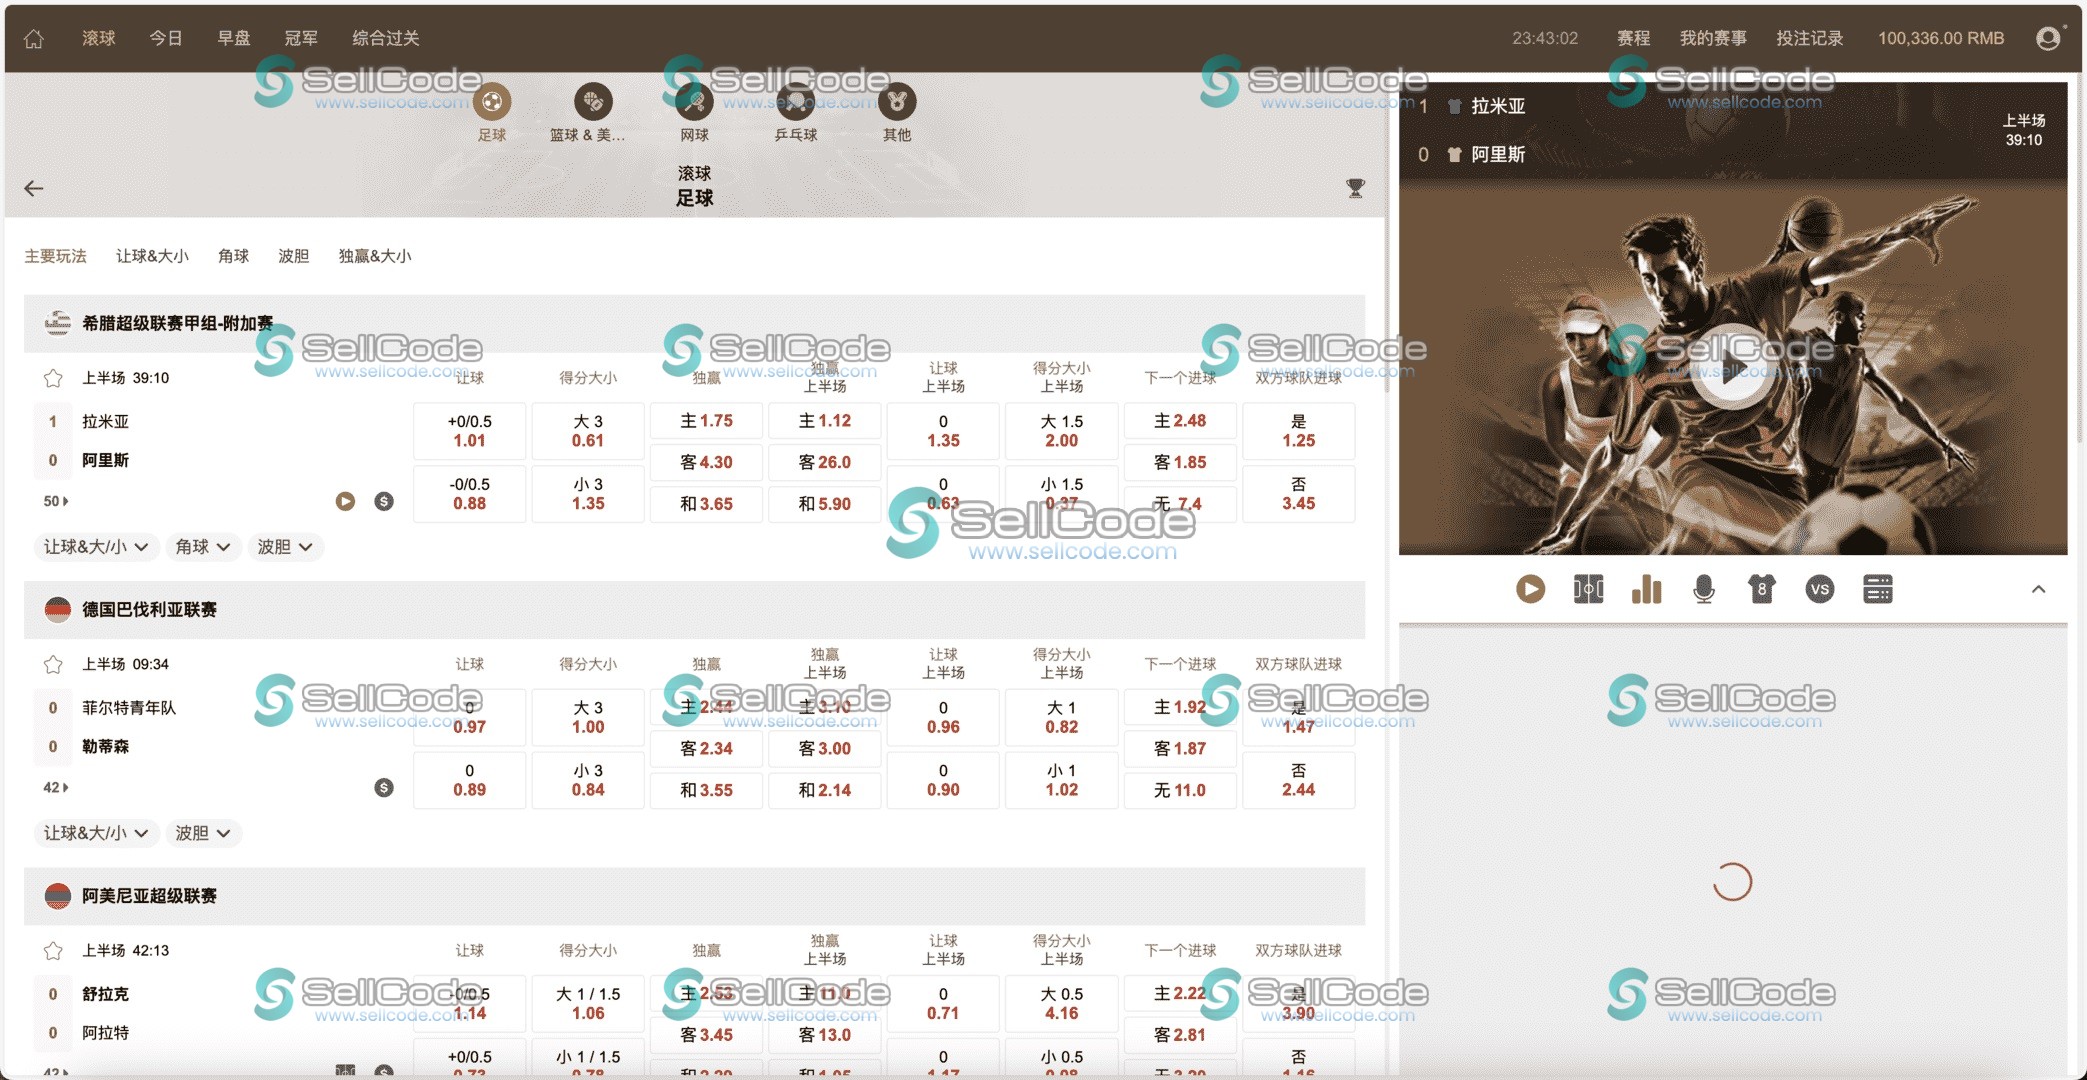Expand the 角球 dropdown under Greek league match
The height and width of the screenshot is (1080, 2087).
click(x=203, y=547)
